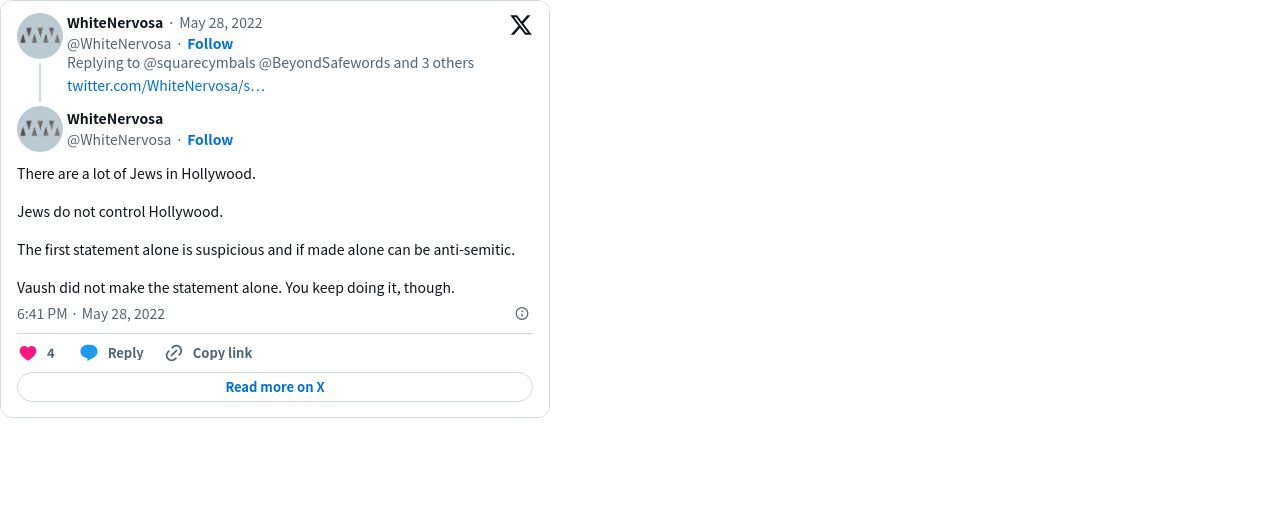This screenshot has width=1284, height=514.
Task: Open the twitter.com/WhiteNervosa/s… link
Action: (166, 86)
